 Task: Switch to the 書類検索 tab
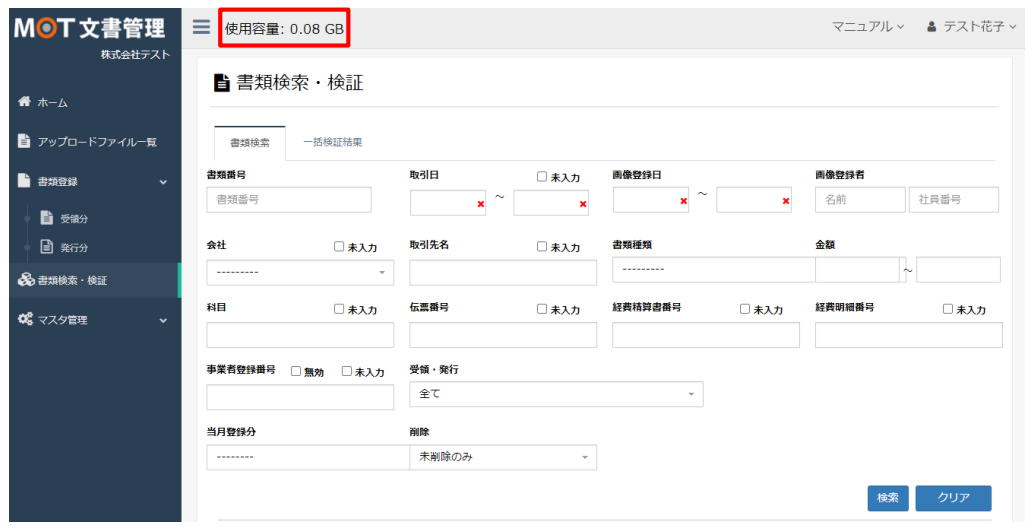pos(250,143)
